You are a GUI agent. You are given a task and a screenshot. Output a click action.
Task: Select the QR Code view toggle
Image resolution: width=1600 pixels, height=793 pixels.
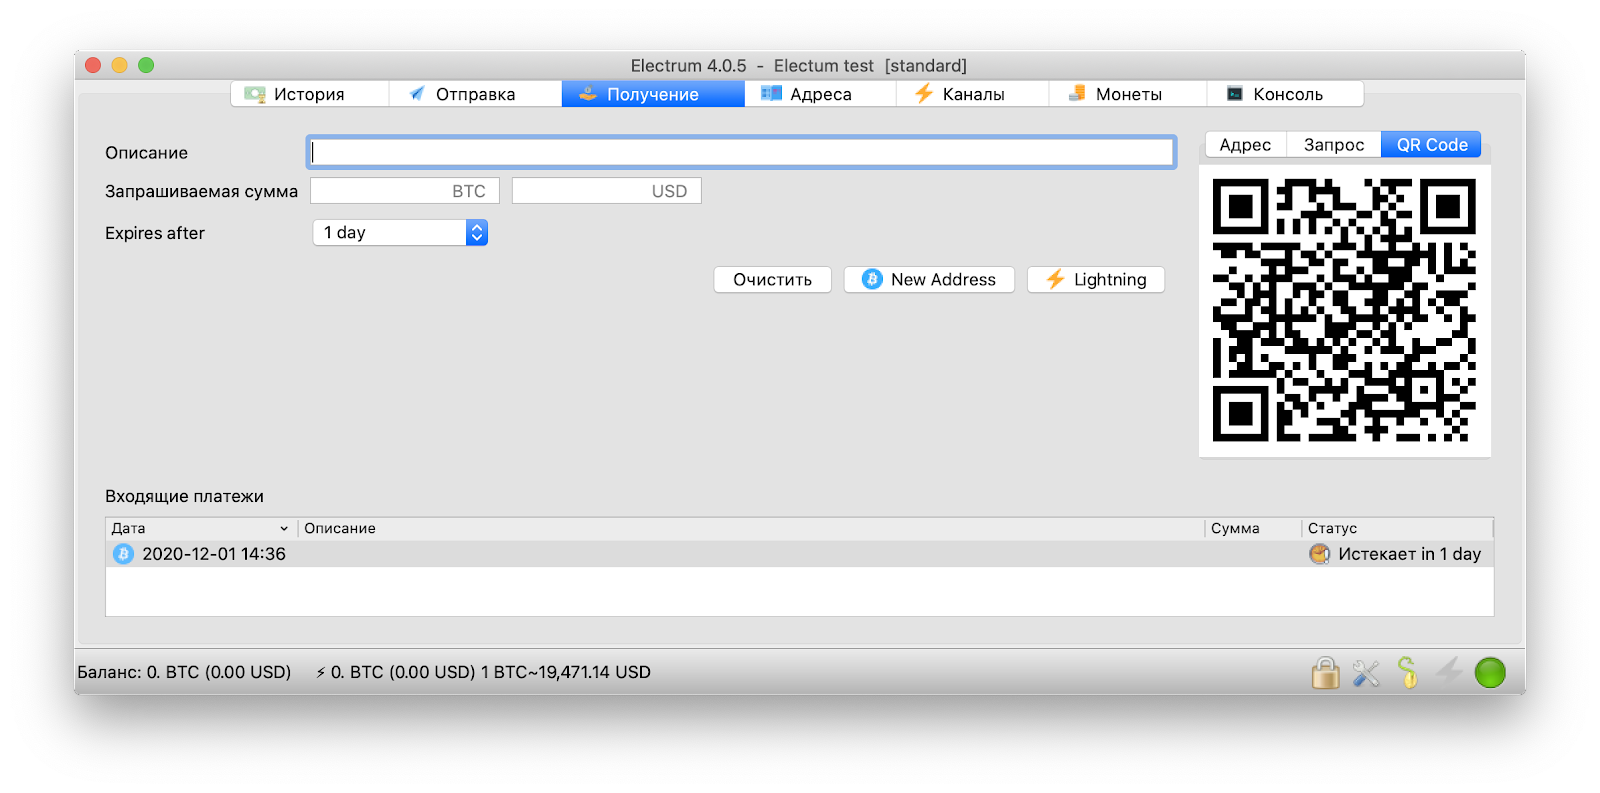click(1431, 145)
